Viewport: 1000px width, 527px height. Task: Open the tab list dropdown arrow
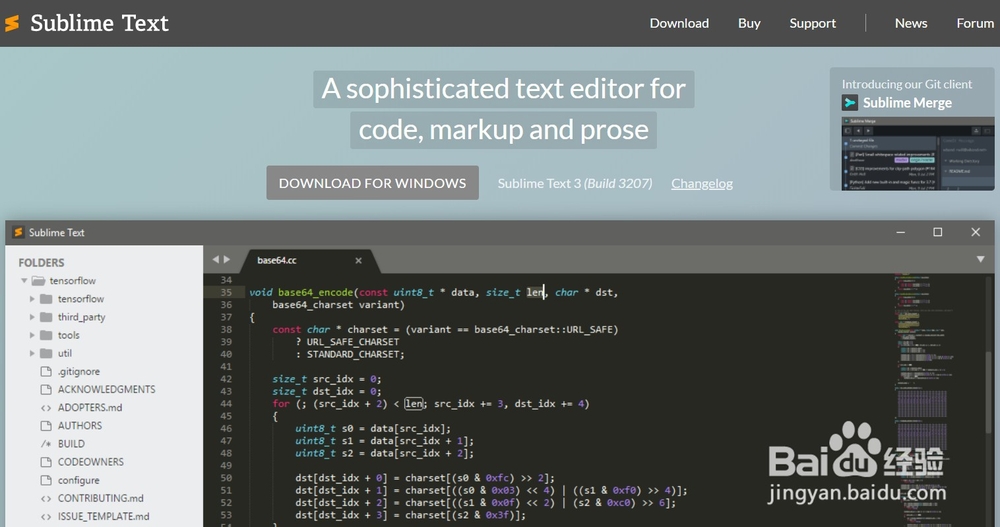[x=980, y=259]
